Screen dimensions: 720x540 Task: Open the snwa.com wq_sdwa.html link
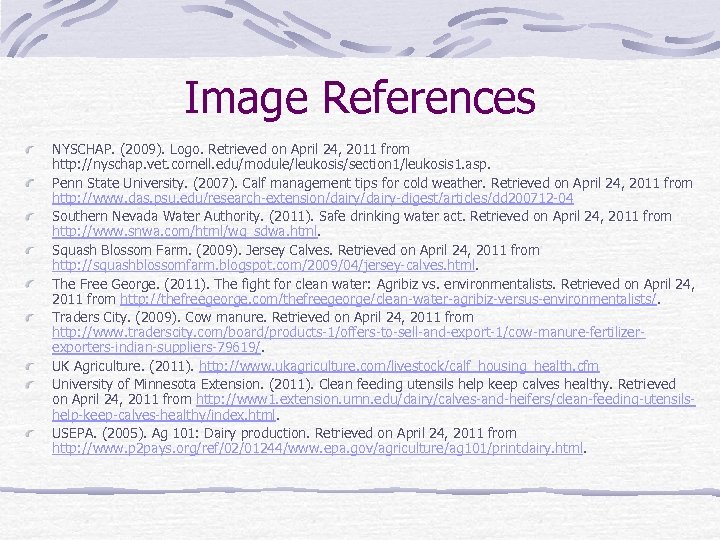185,231
